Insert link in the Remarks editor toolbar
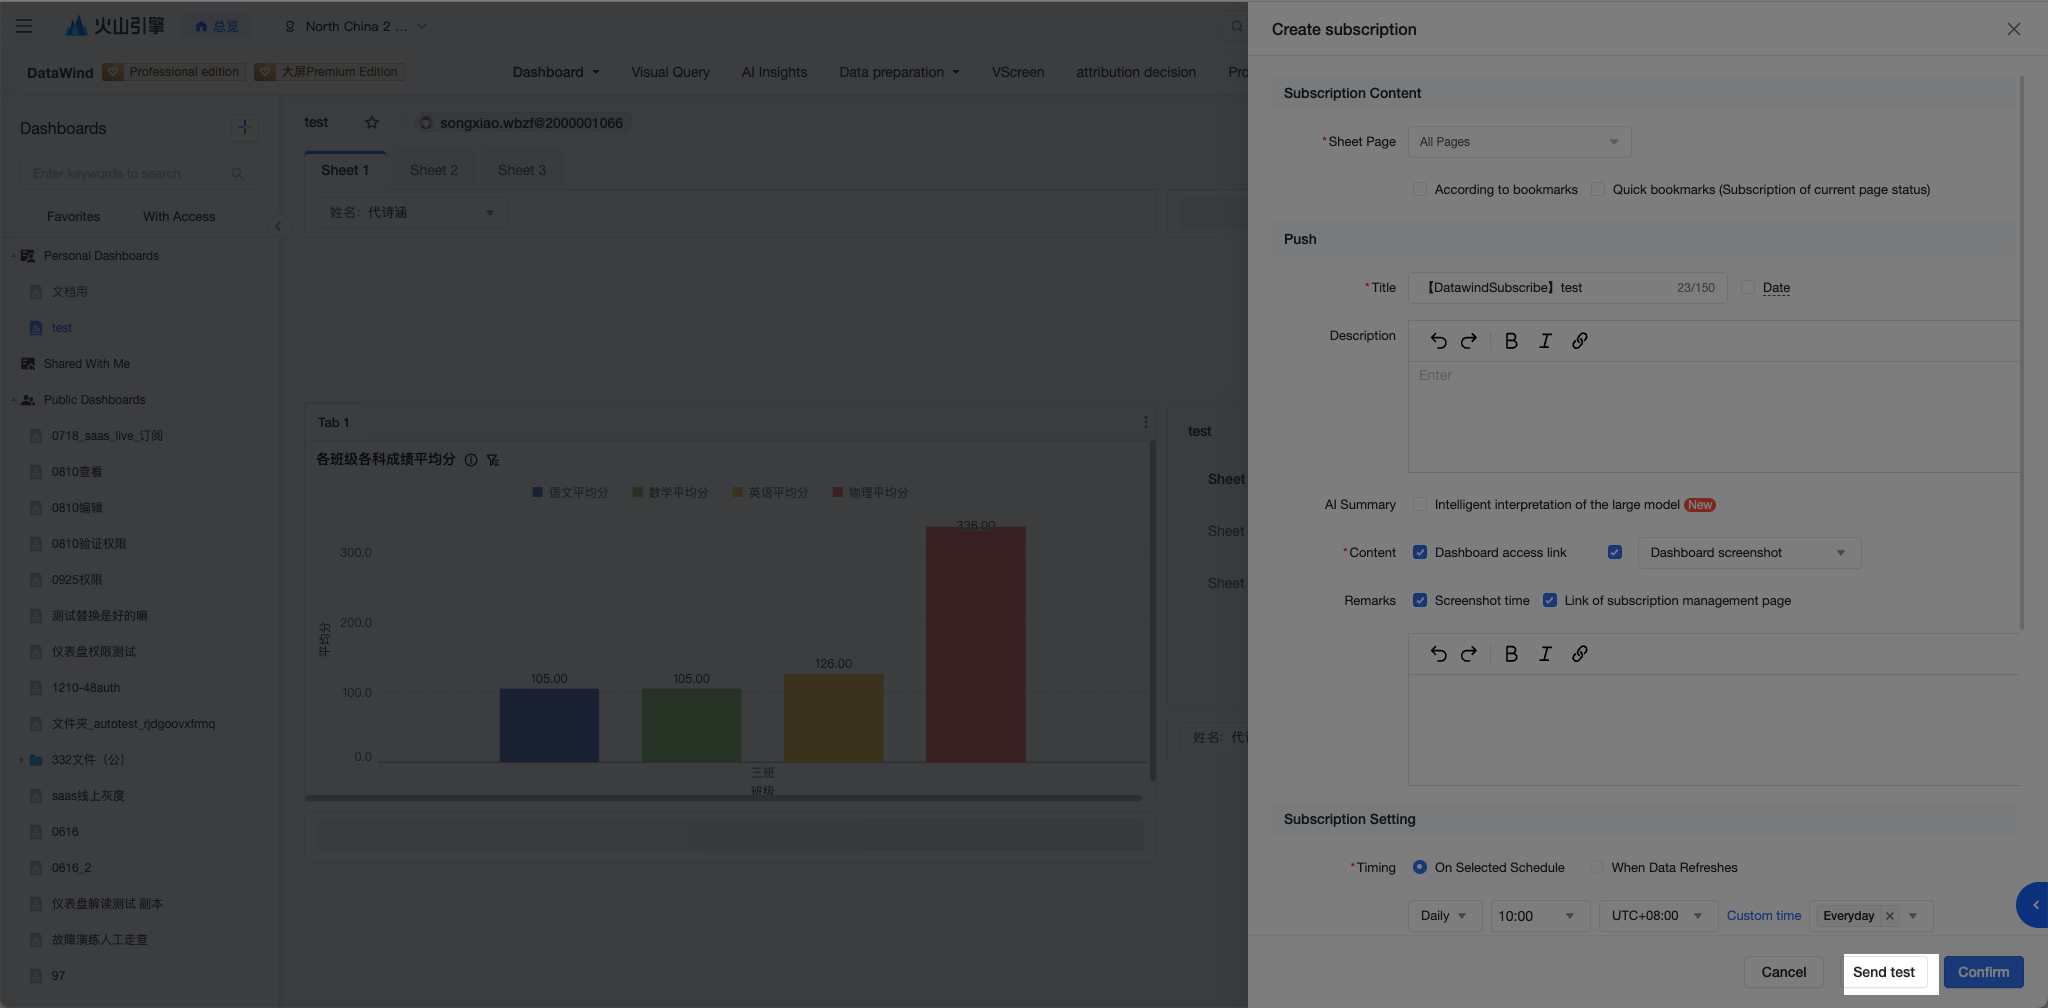The image size is (2048, 1008). click(x=1579, y=654)
